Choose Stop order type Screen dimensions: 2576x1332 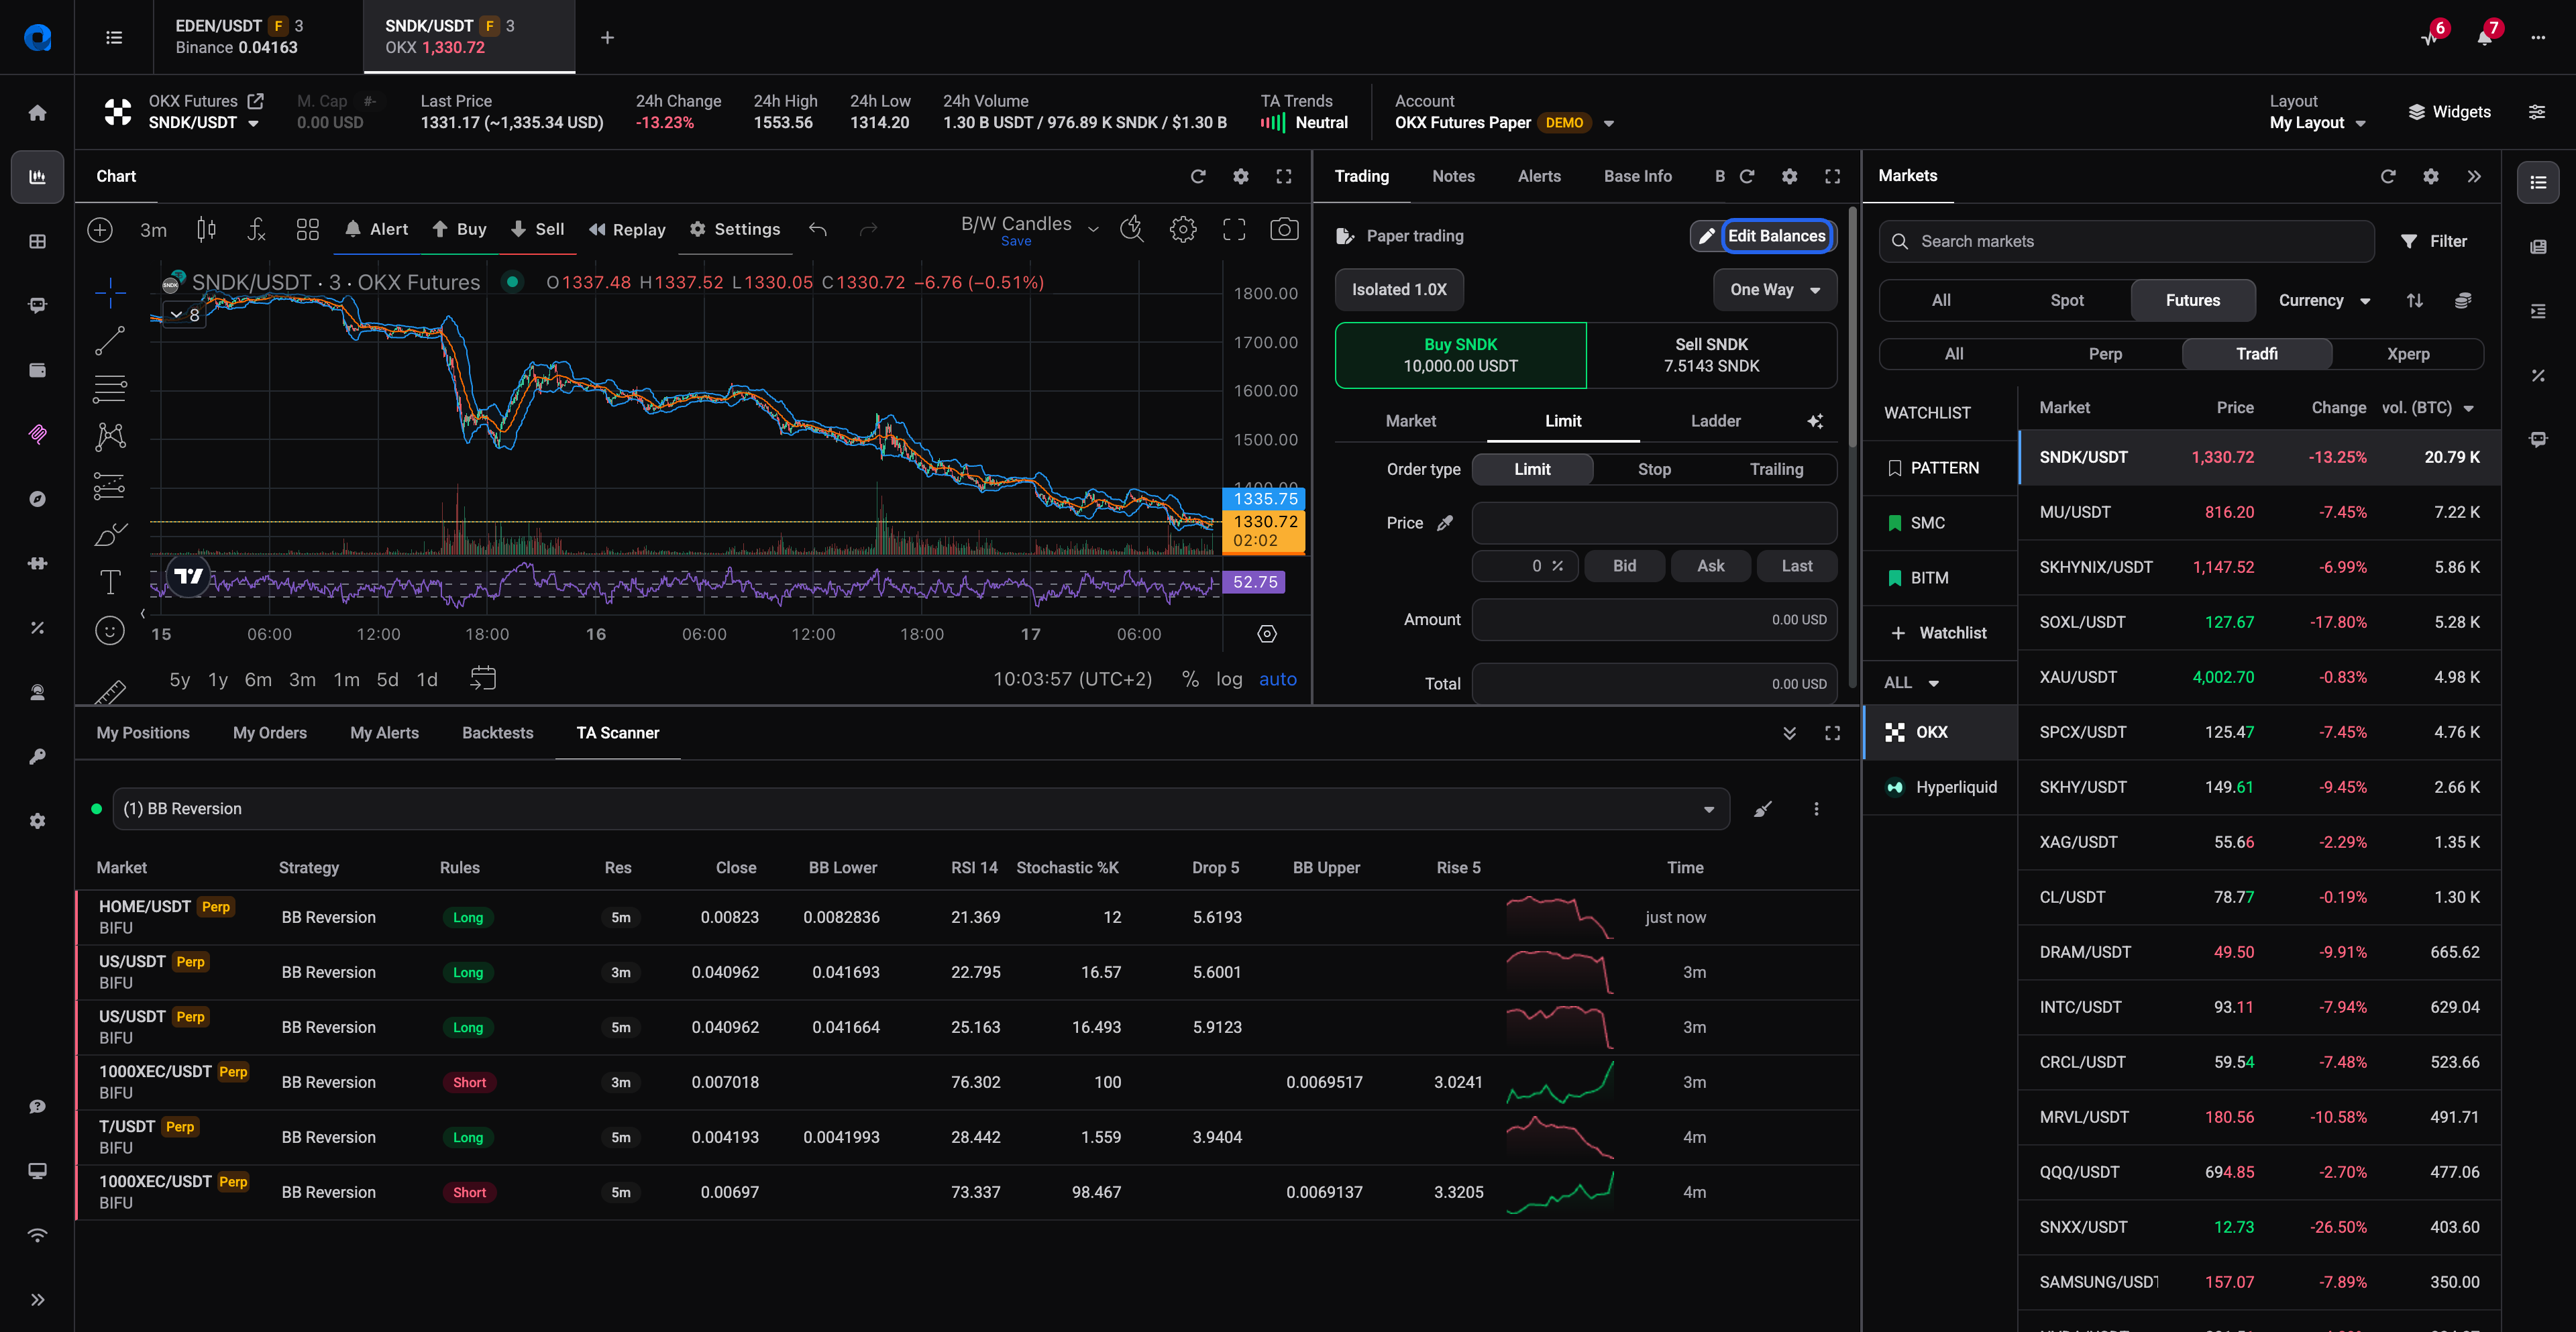click(x=1654, y=469)
